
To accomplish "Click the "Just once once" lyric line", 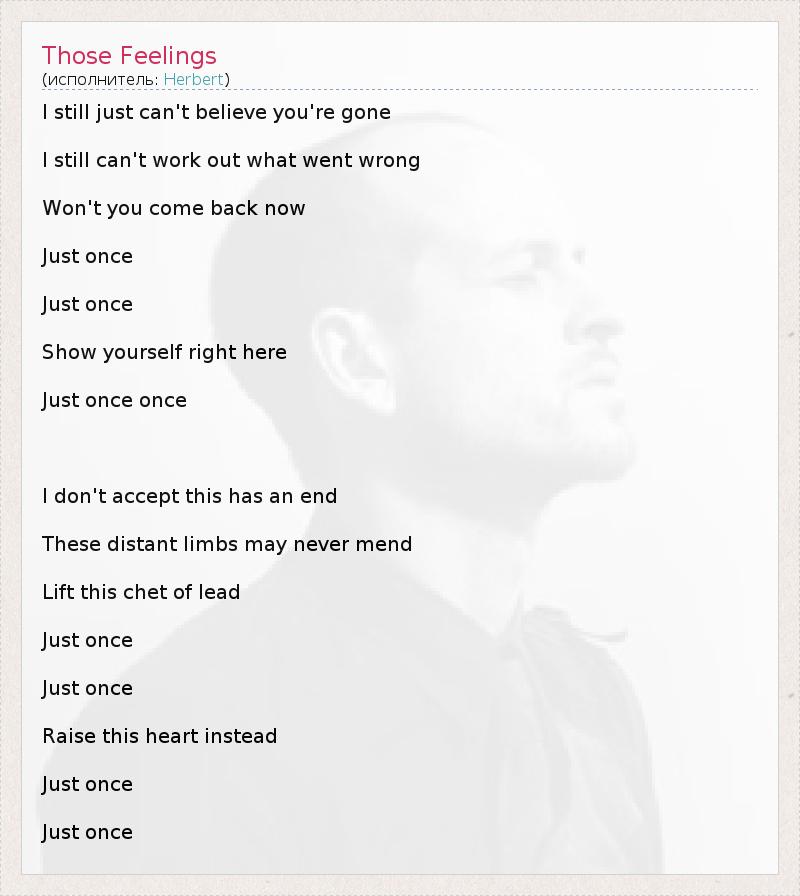I will coord(114,400).
